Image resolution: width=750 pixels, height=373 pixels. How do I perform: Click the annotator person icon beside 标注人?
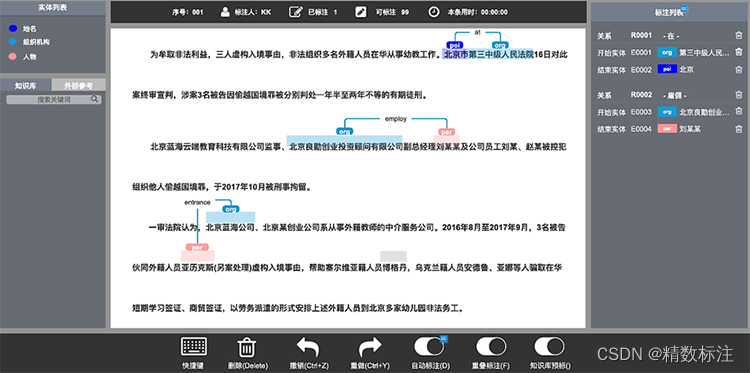225,12
